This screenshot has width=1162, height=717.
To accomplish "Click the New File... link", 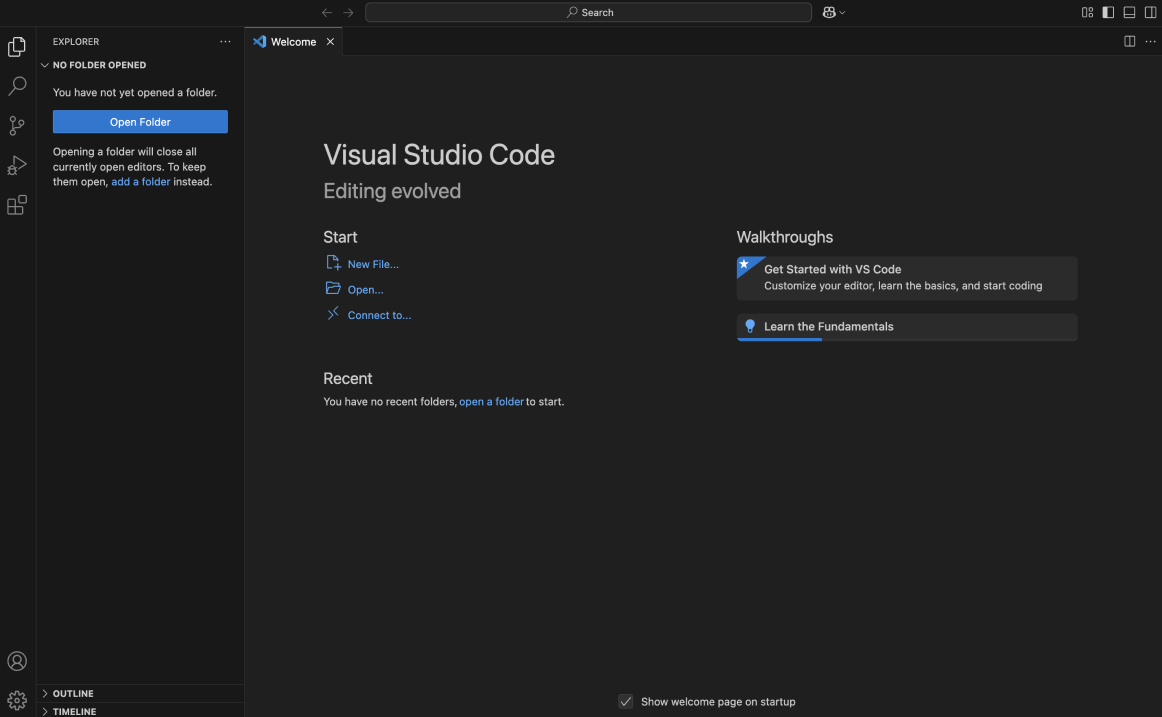I will click(373, 264).
